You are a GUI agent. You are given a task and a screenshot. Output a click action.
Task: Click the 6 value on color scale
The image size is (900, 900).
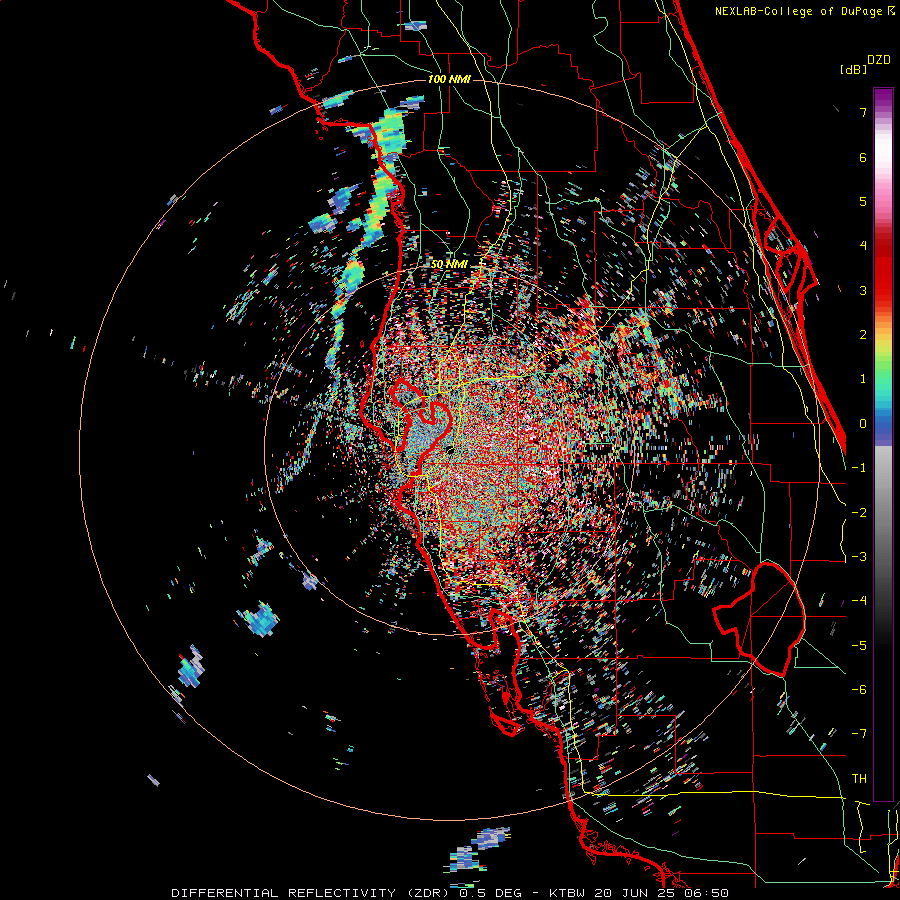863,157
